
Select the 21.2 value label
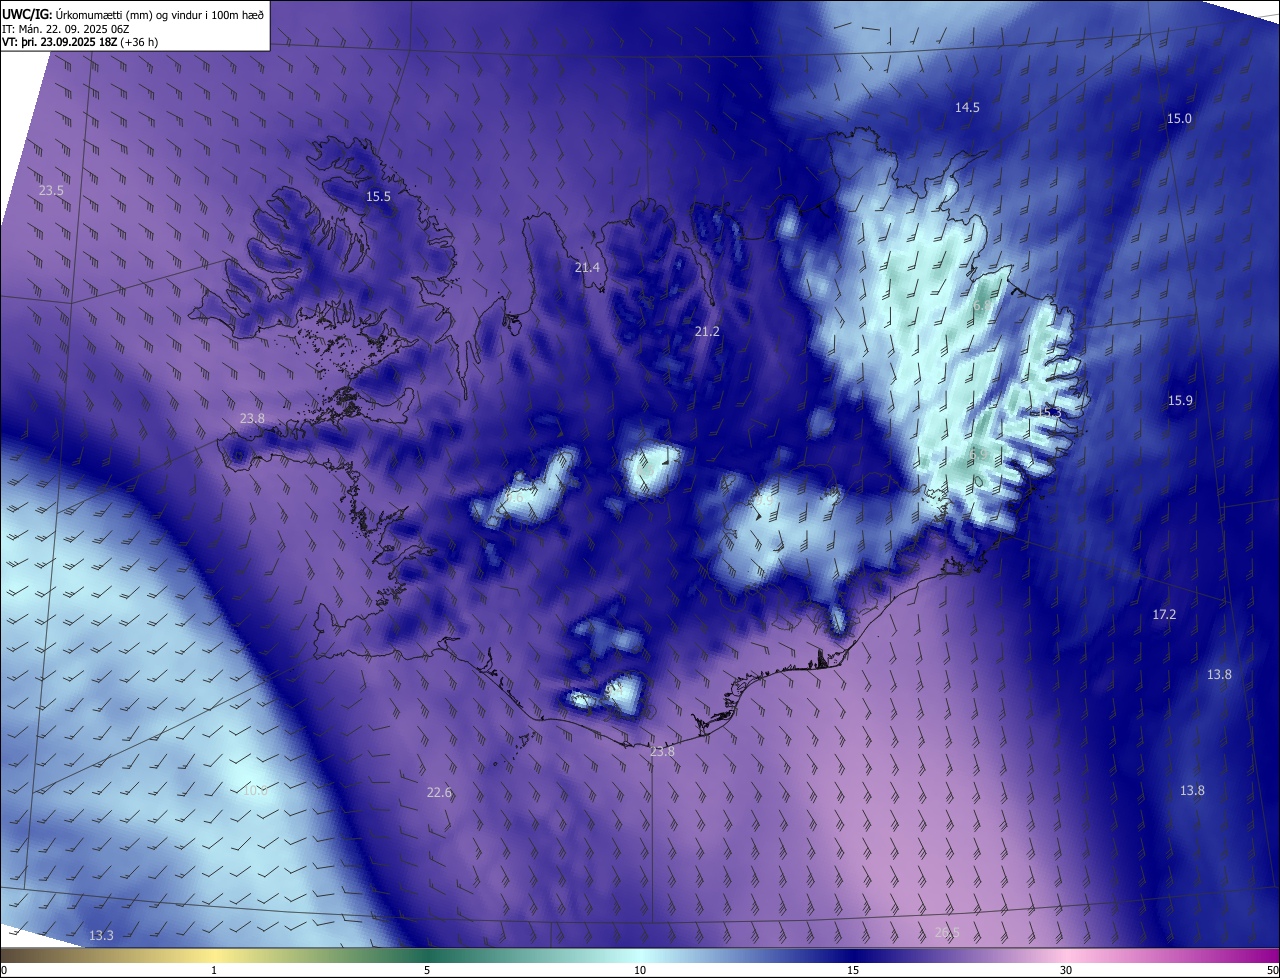[x=707, y=331]
